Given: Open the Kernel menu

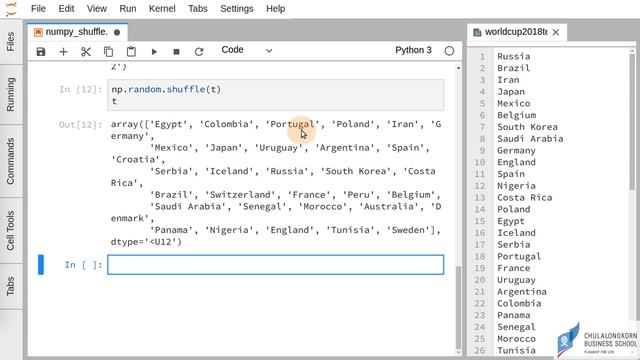Looking at the screenshot, I should pos(162,9).
